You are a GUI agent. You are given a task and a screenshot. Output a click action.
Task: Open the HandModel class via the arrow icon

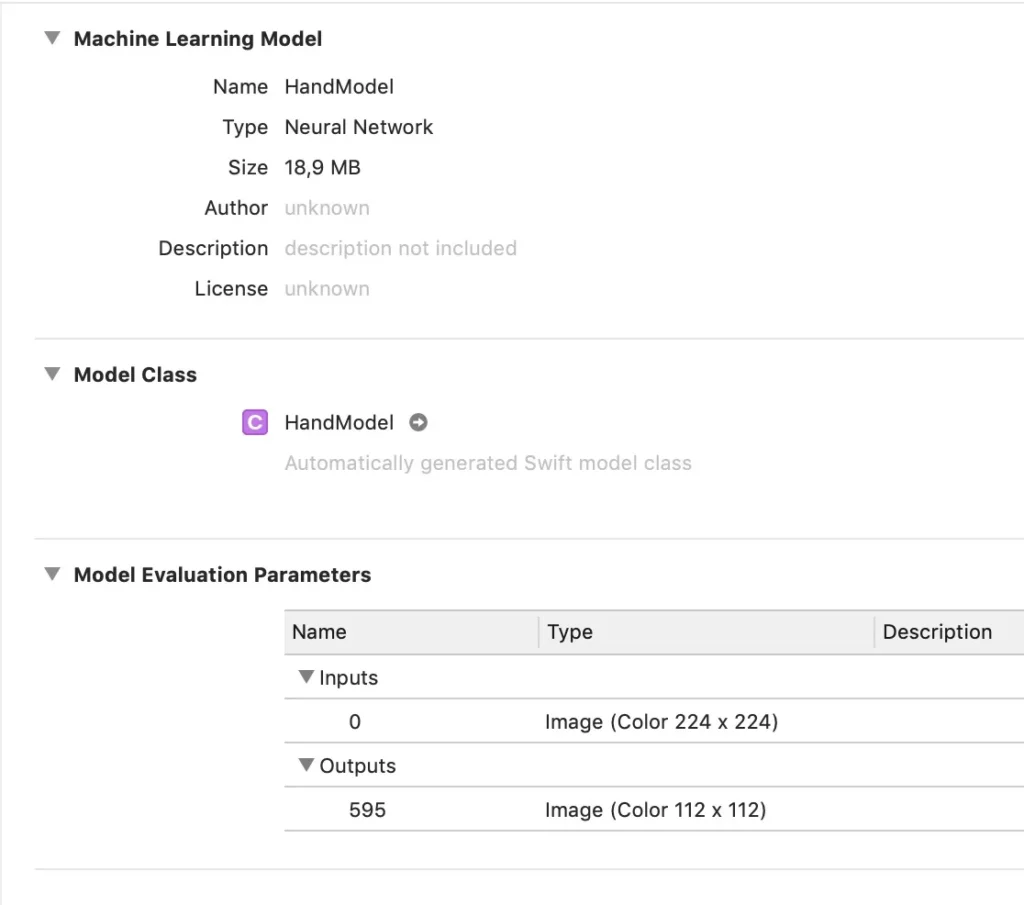click(x=418, y=422)
